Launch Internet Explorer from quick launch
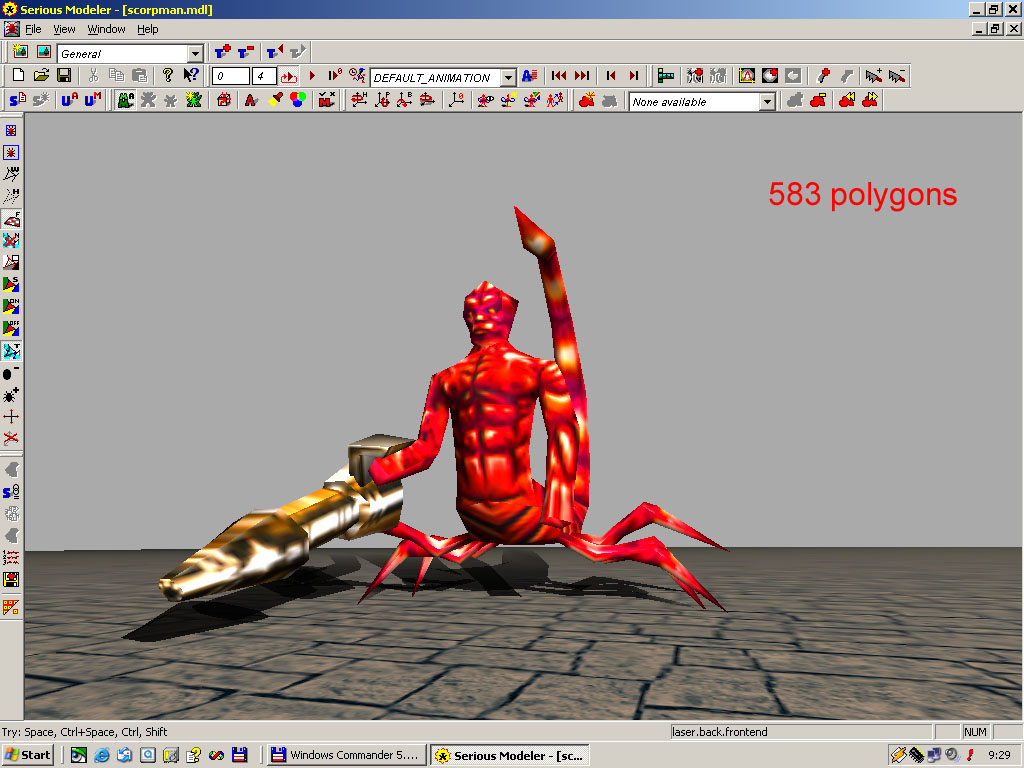The width and height of the screenshot is (1024, 768). (102, 755)
